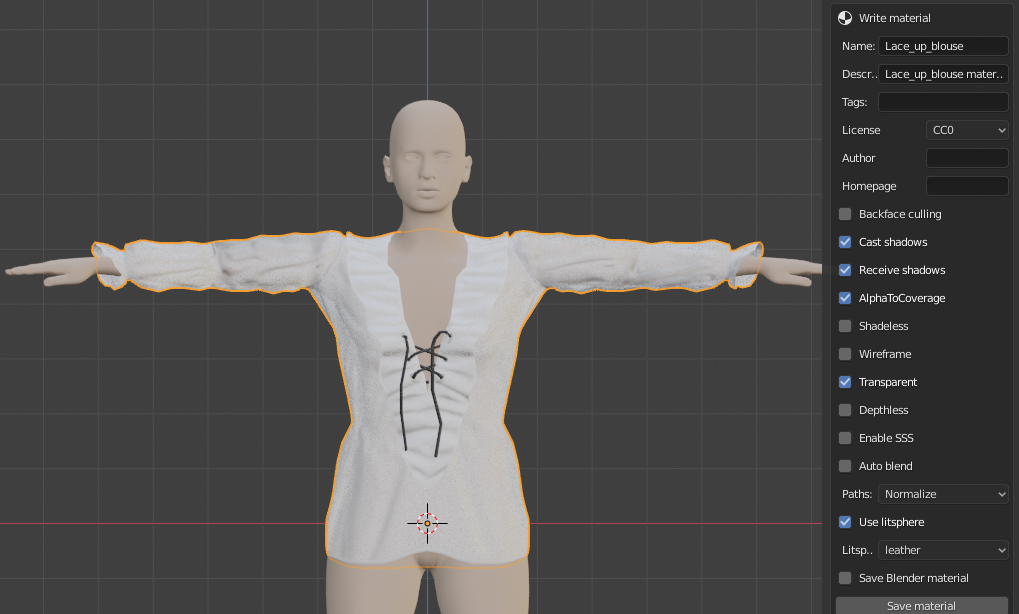
Task: Open the Litsphere dropdown showing leather
Action: click(943, 550)
